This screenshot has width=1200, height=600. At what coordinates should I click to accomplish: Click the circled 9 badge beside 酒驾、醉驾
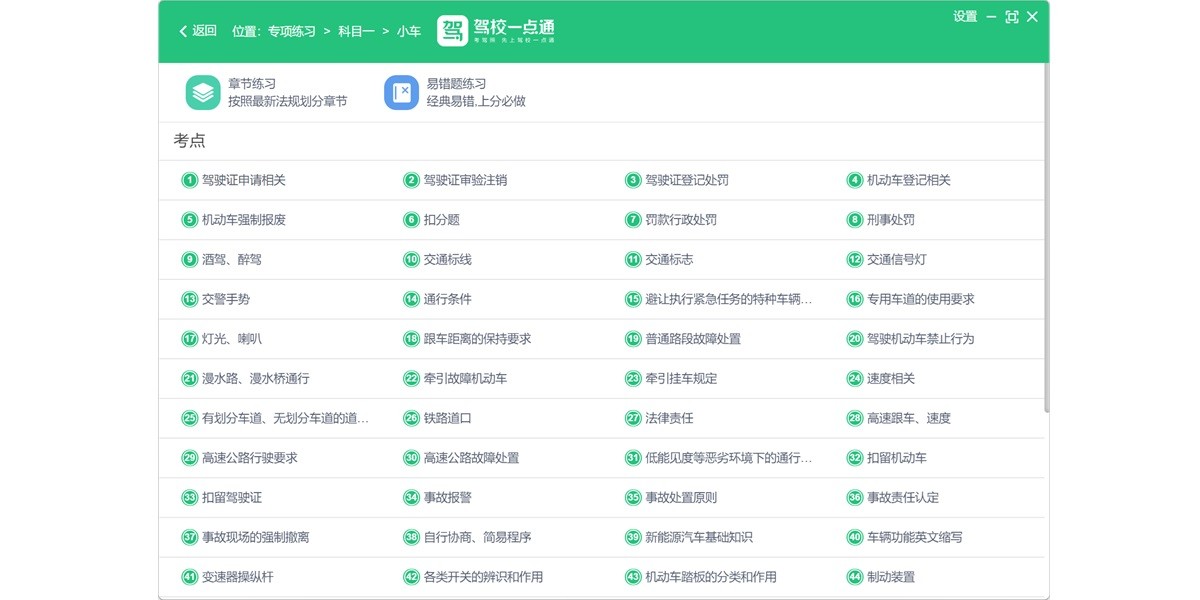(x=189, y=259)
